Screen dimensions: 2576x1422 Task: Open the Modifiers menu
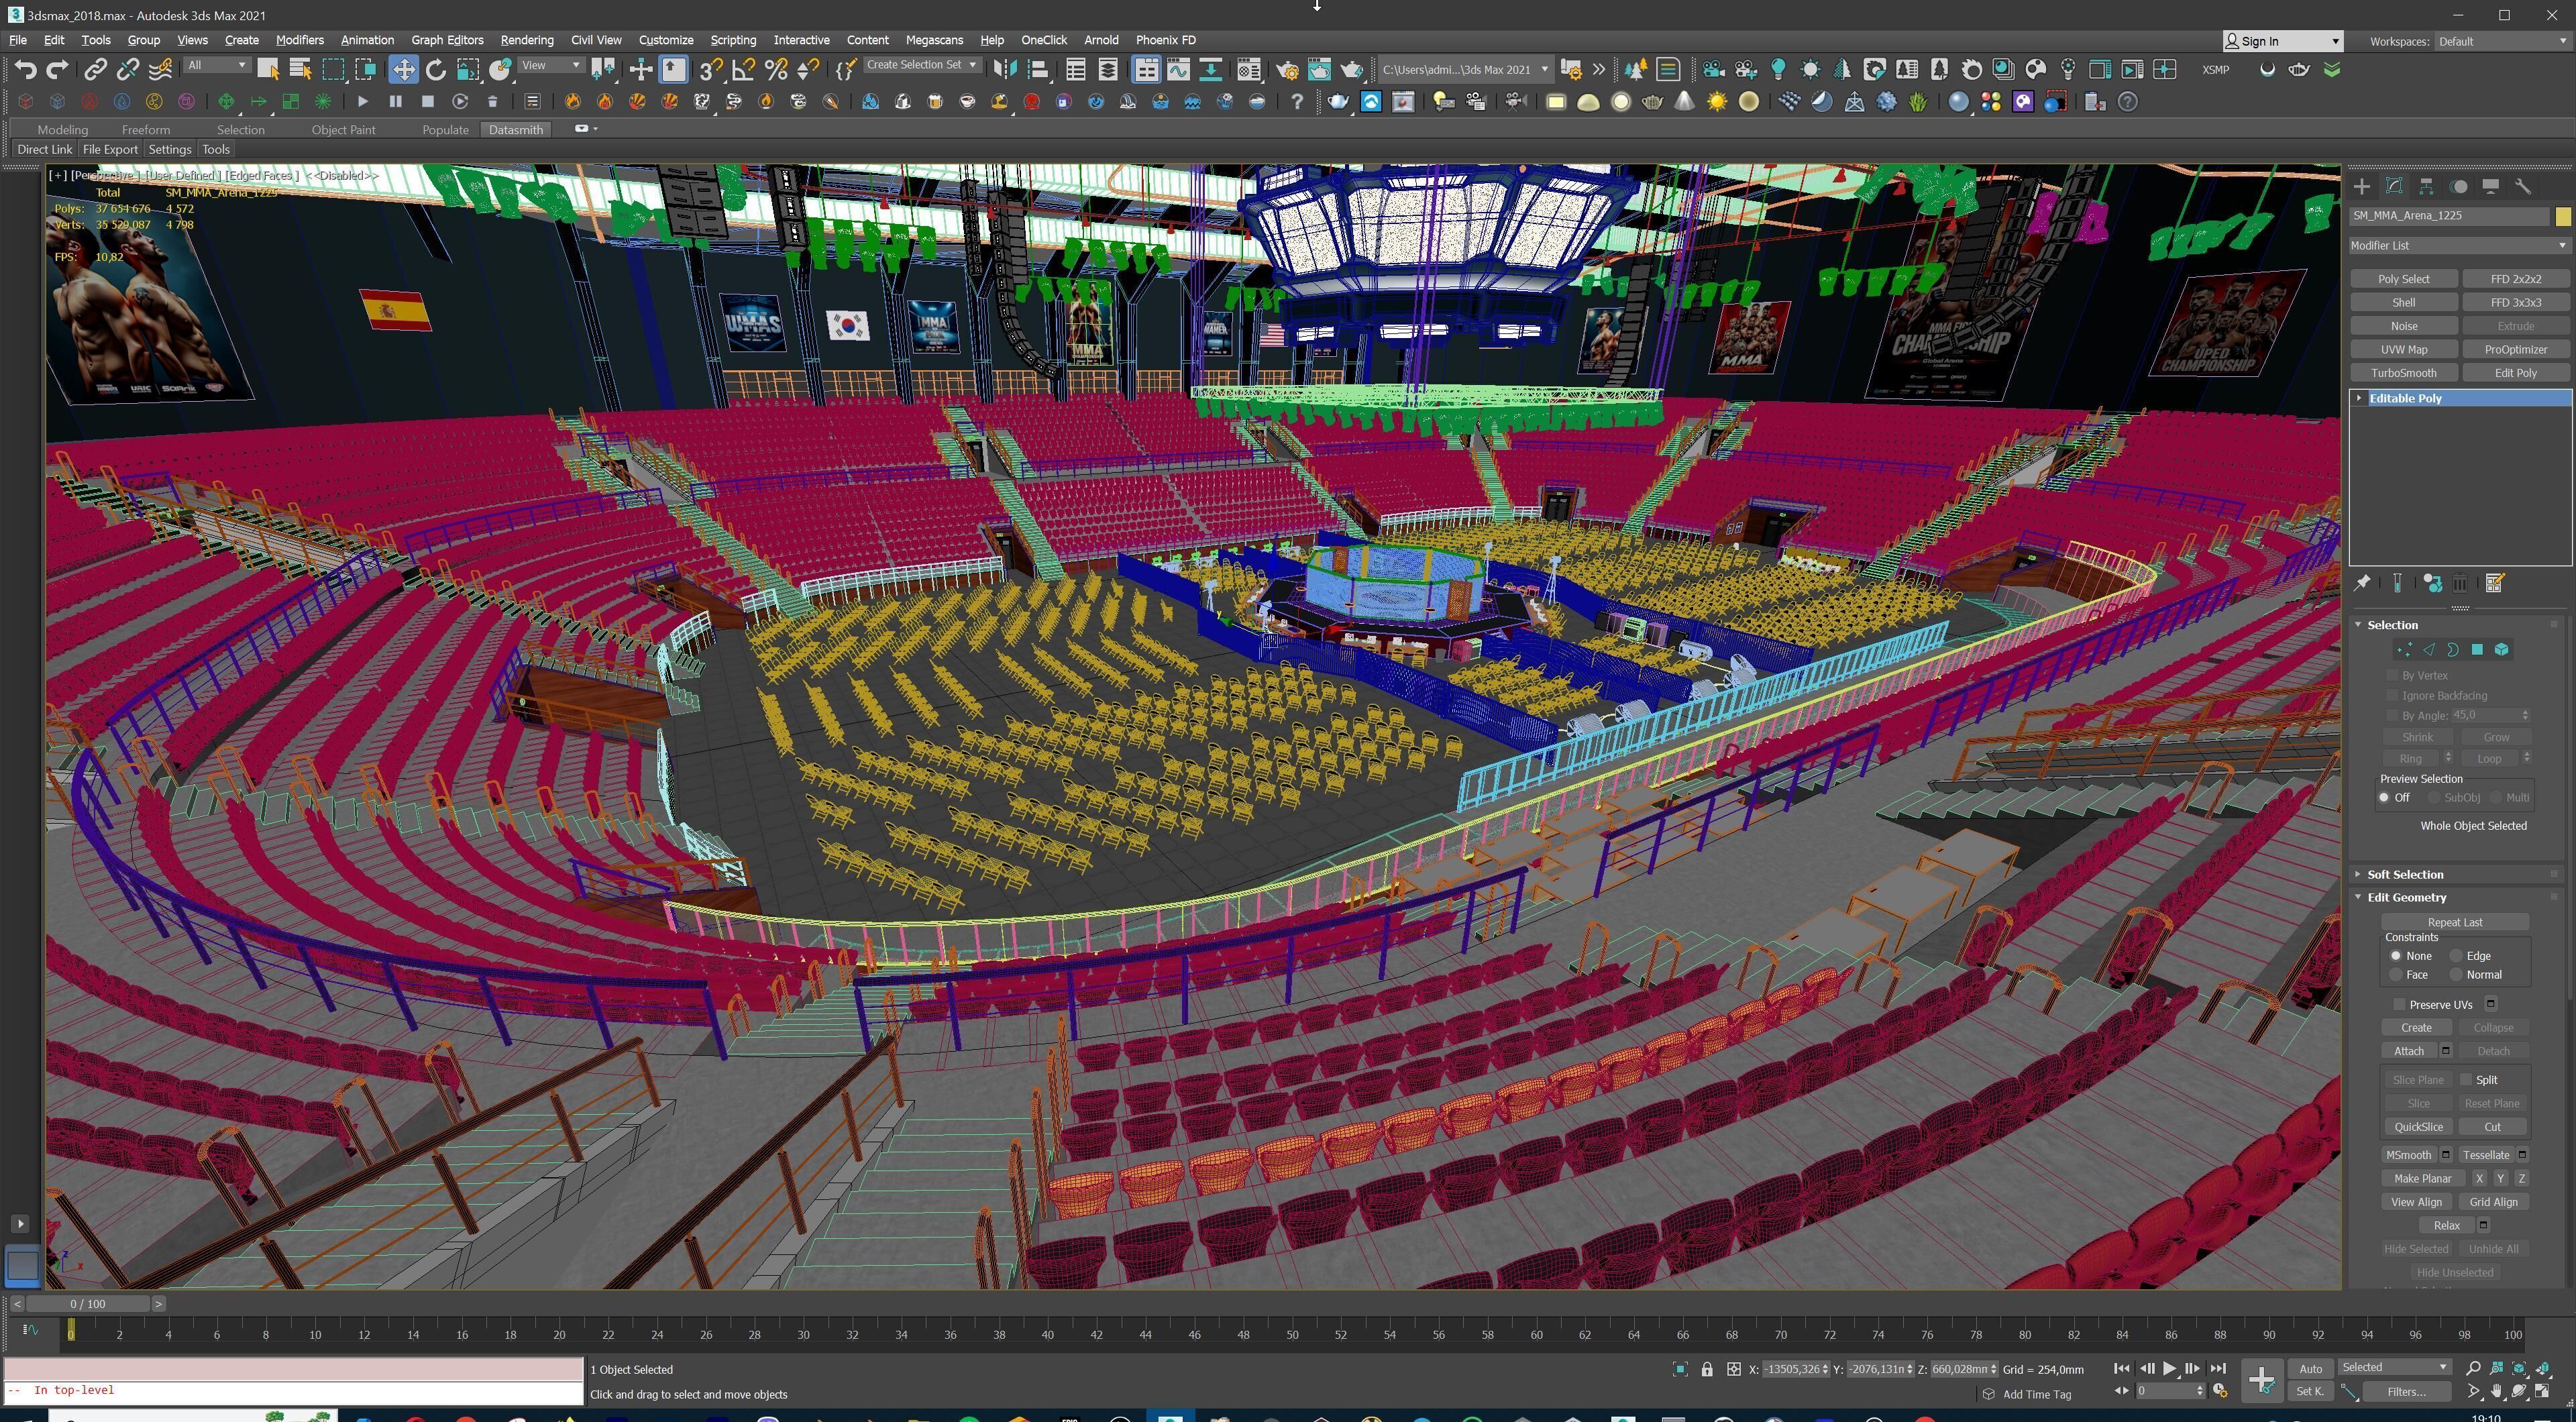point(299,40)
